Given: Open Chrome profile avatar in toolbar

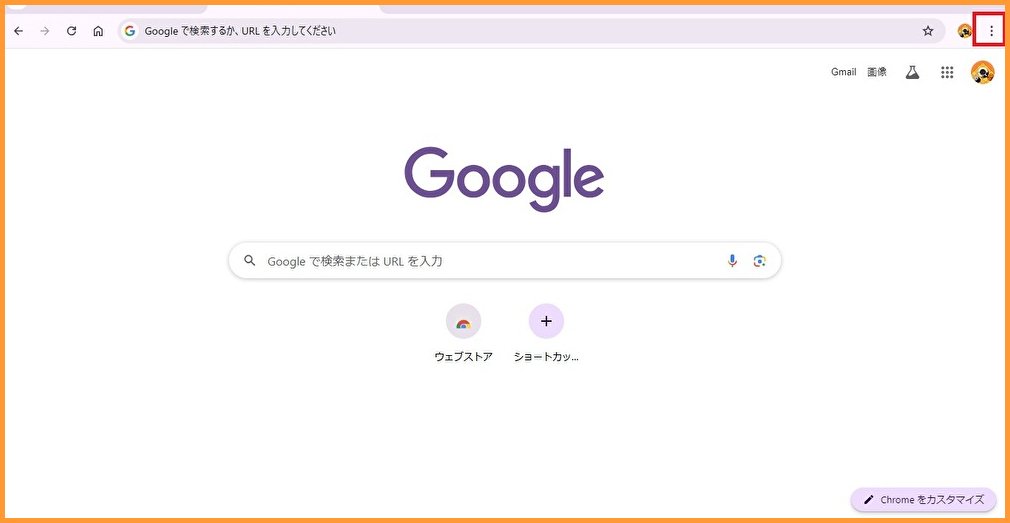Looking at the screenshot, I should coord(964,31).
